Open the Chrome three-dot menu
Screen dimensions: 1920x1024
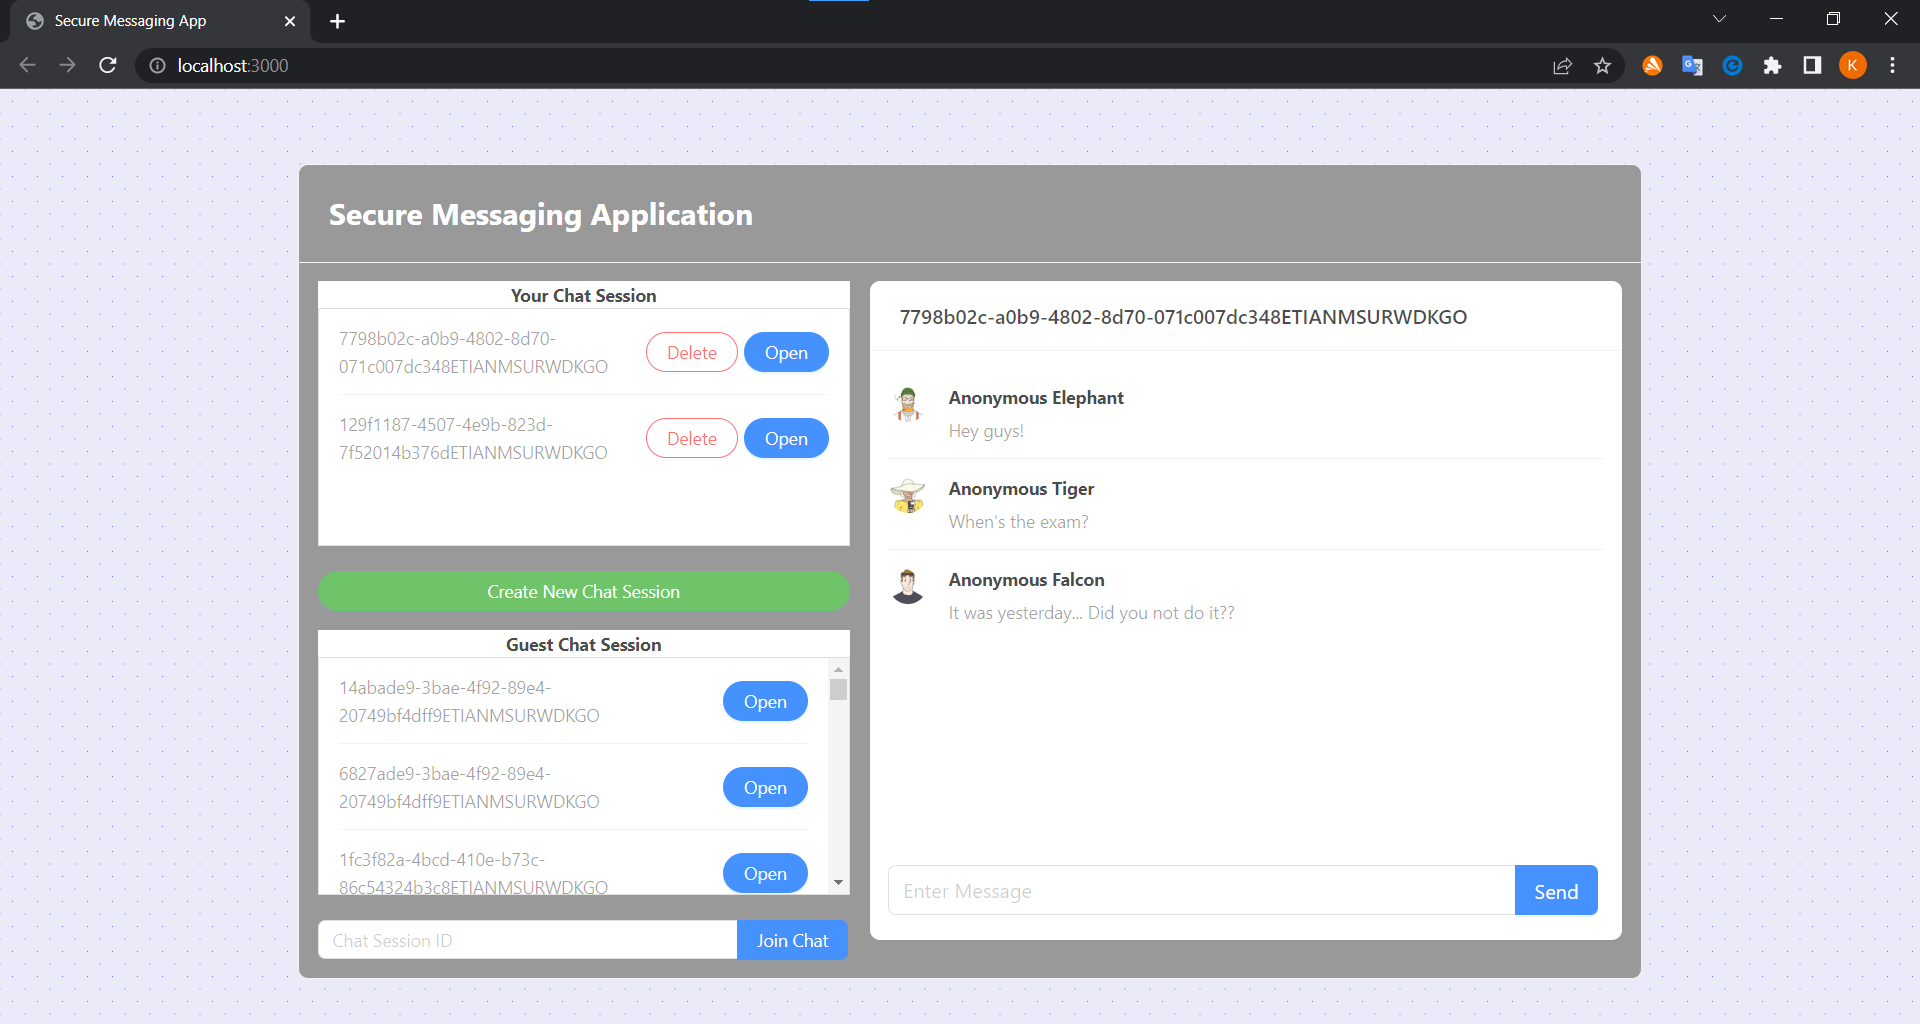pos(1892,66)
